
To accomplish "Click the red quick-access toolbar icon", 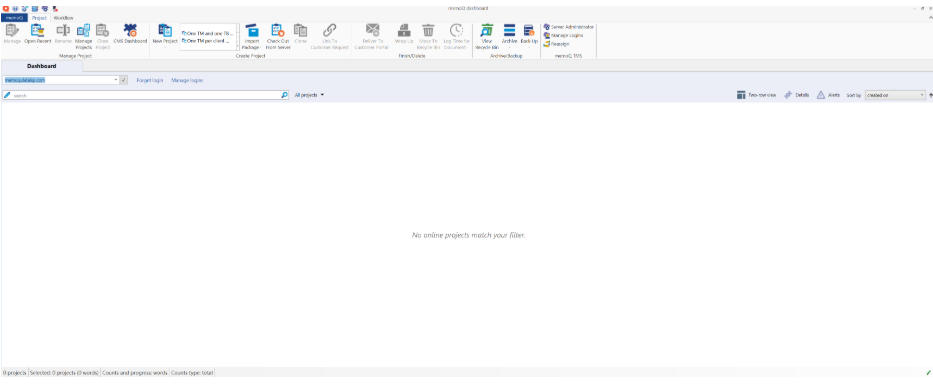I will (6, 8).
